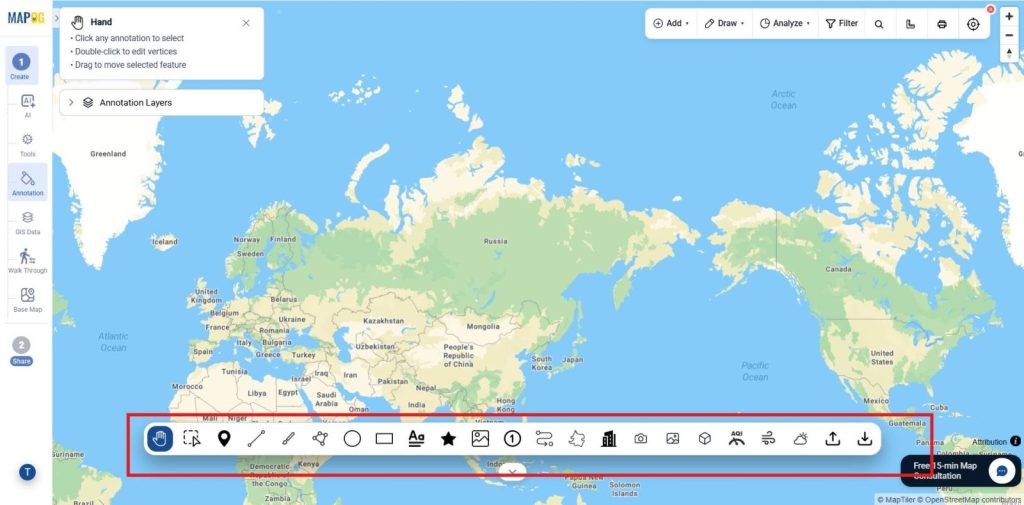Click the MAPOG logo
The image size is (1024, 505).
click(26, 18)
